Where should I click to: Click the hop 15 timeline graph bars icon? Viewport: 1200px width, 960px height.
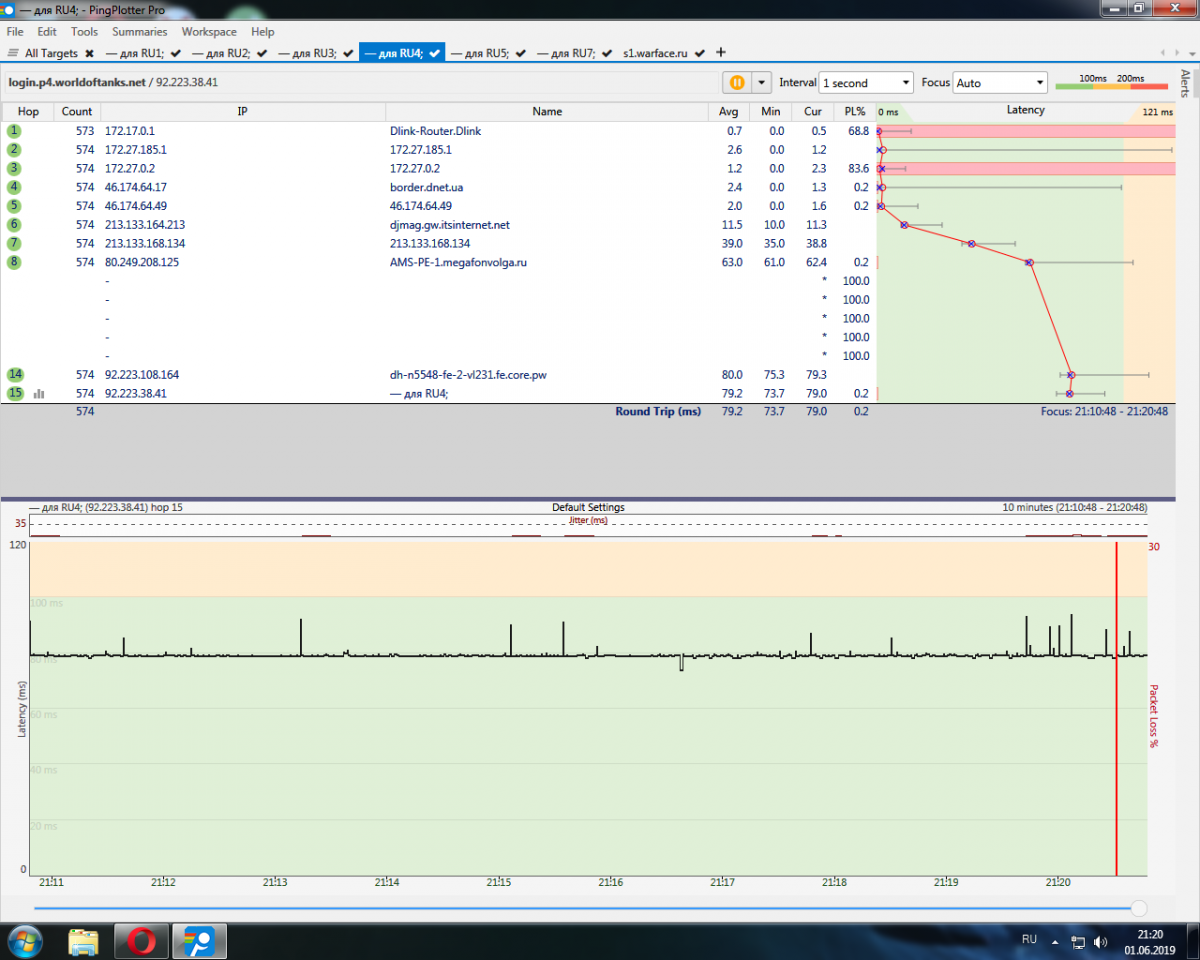point(39,393)
